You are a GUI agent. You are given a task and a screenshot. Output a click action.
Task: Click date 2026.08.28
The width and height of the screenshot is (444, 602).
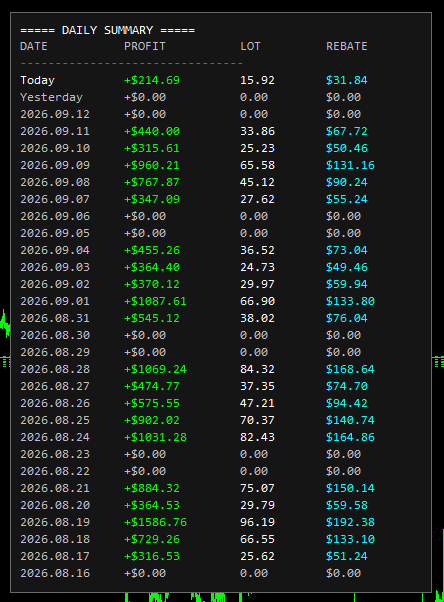(x=55, y=369)
